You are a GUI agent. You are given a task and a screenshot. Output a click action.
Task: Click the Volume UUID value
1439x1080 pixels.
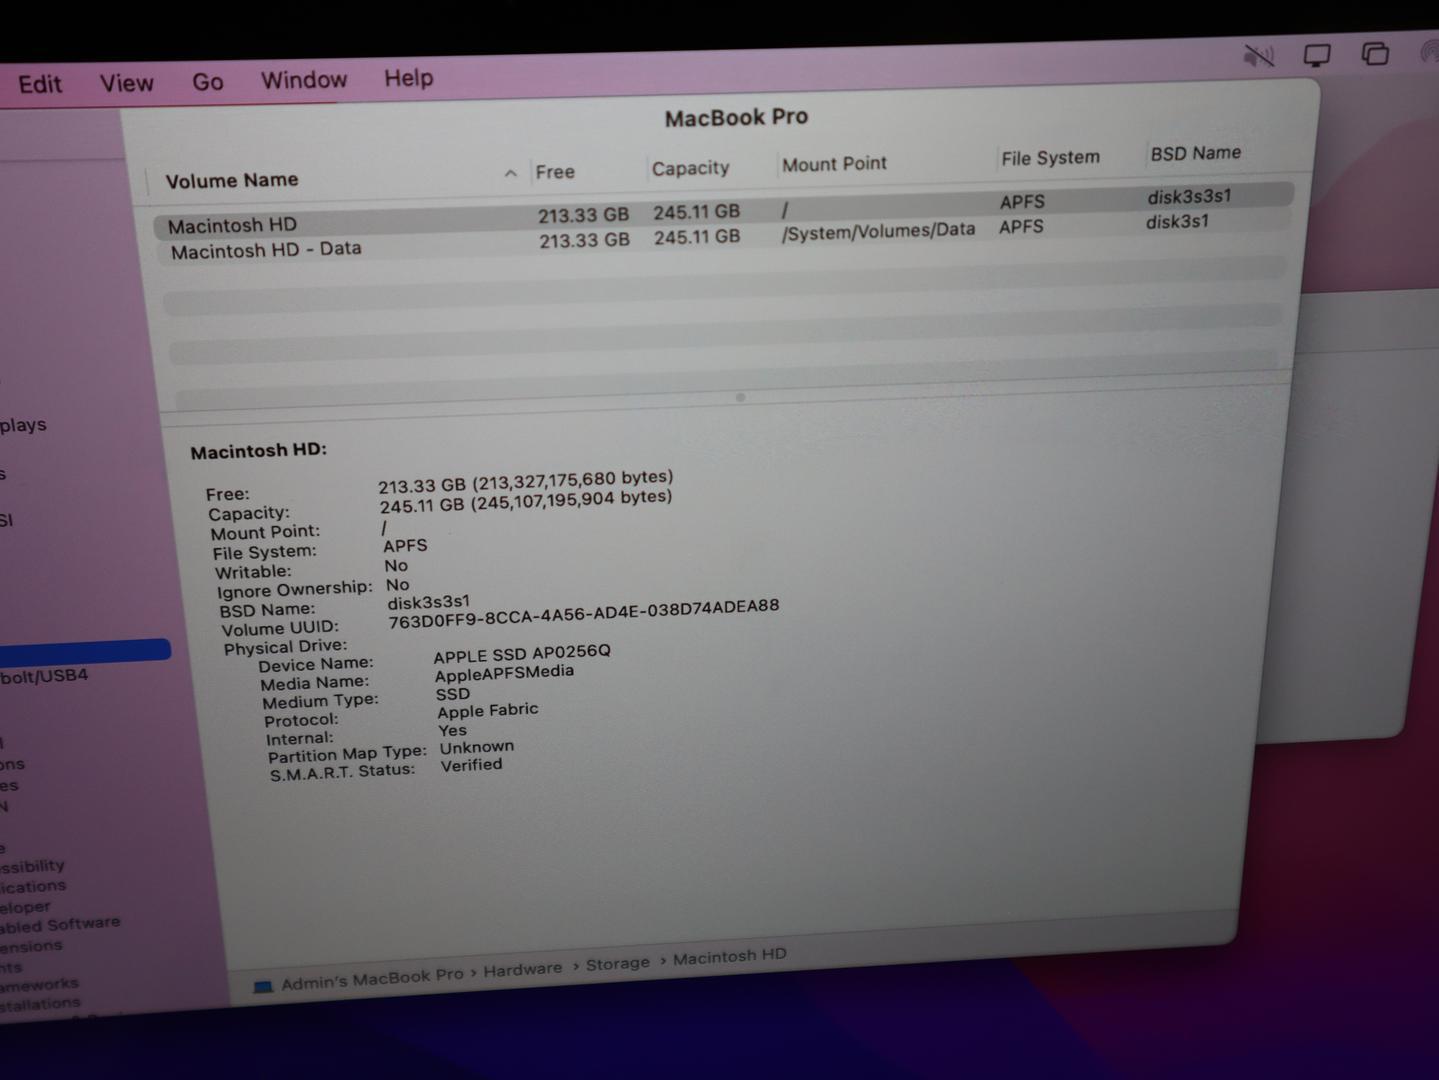pyautogui.click(x=584, y=614)
